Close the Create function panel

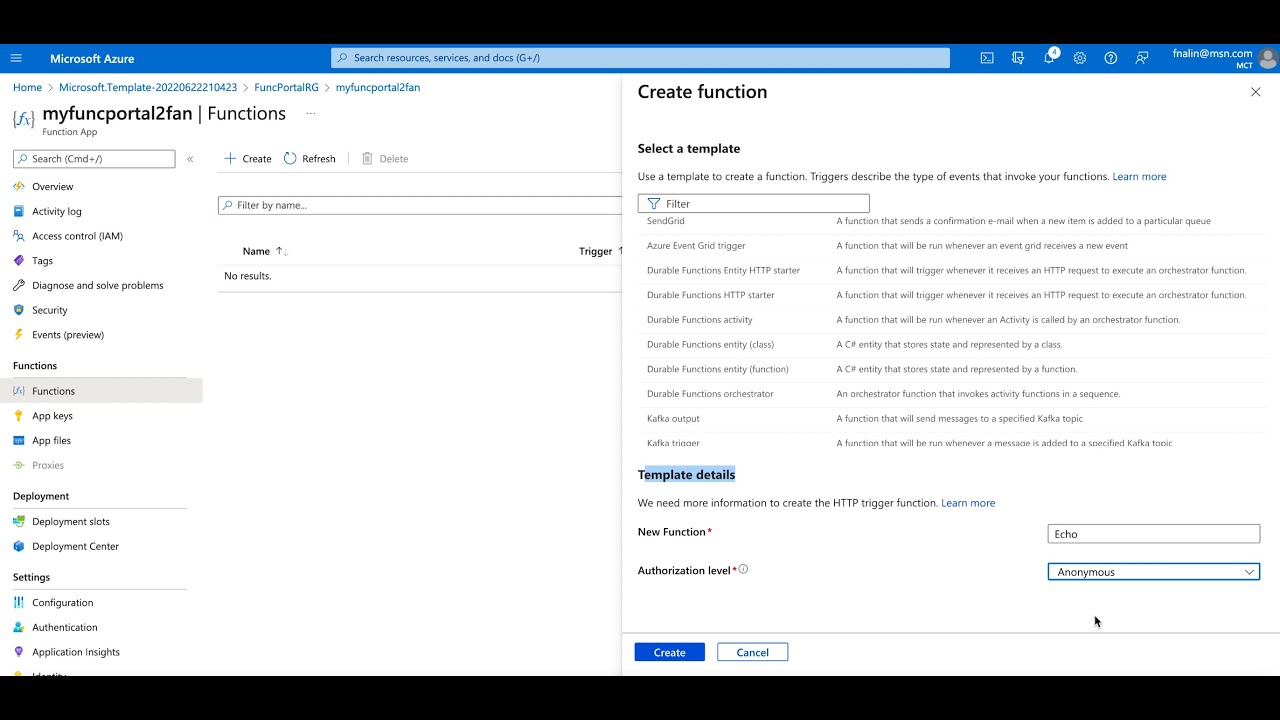pyautogui.click(x=1256, y=92)
